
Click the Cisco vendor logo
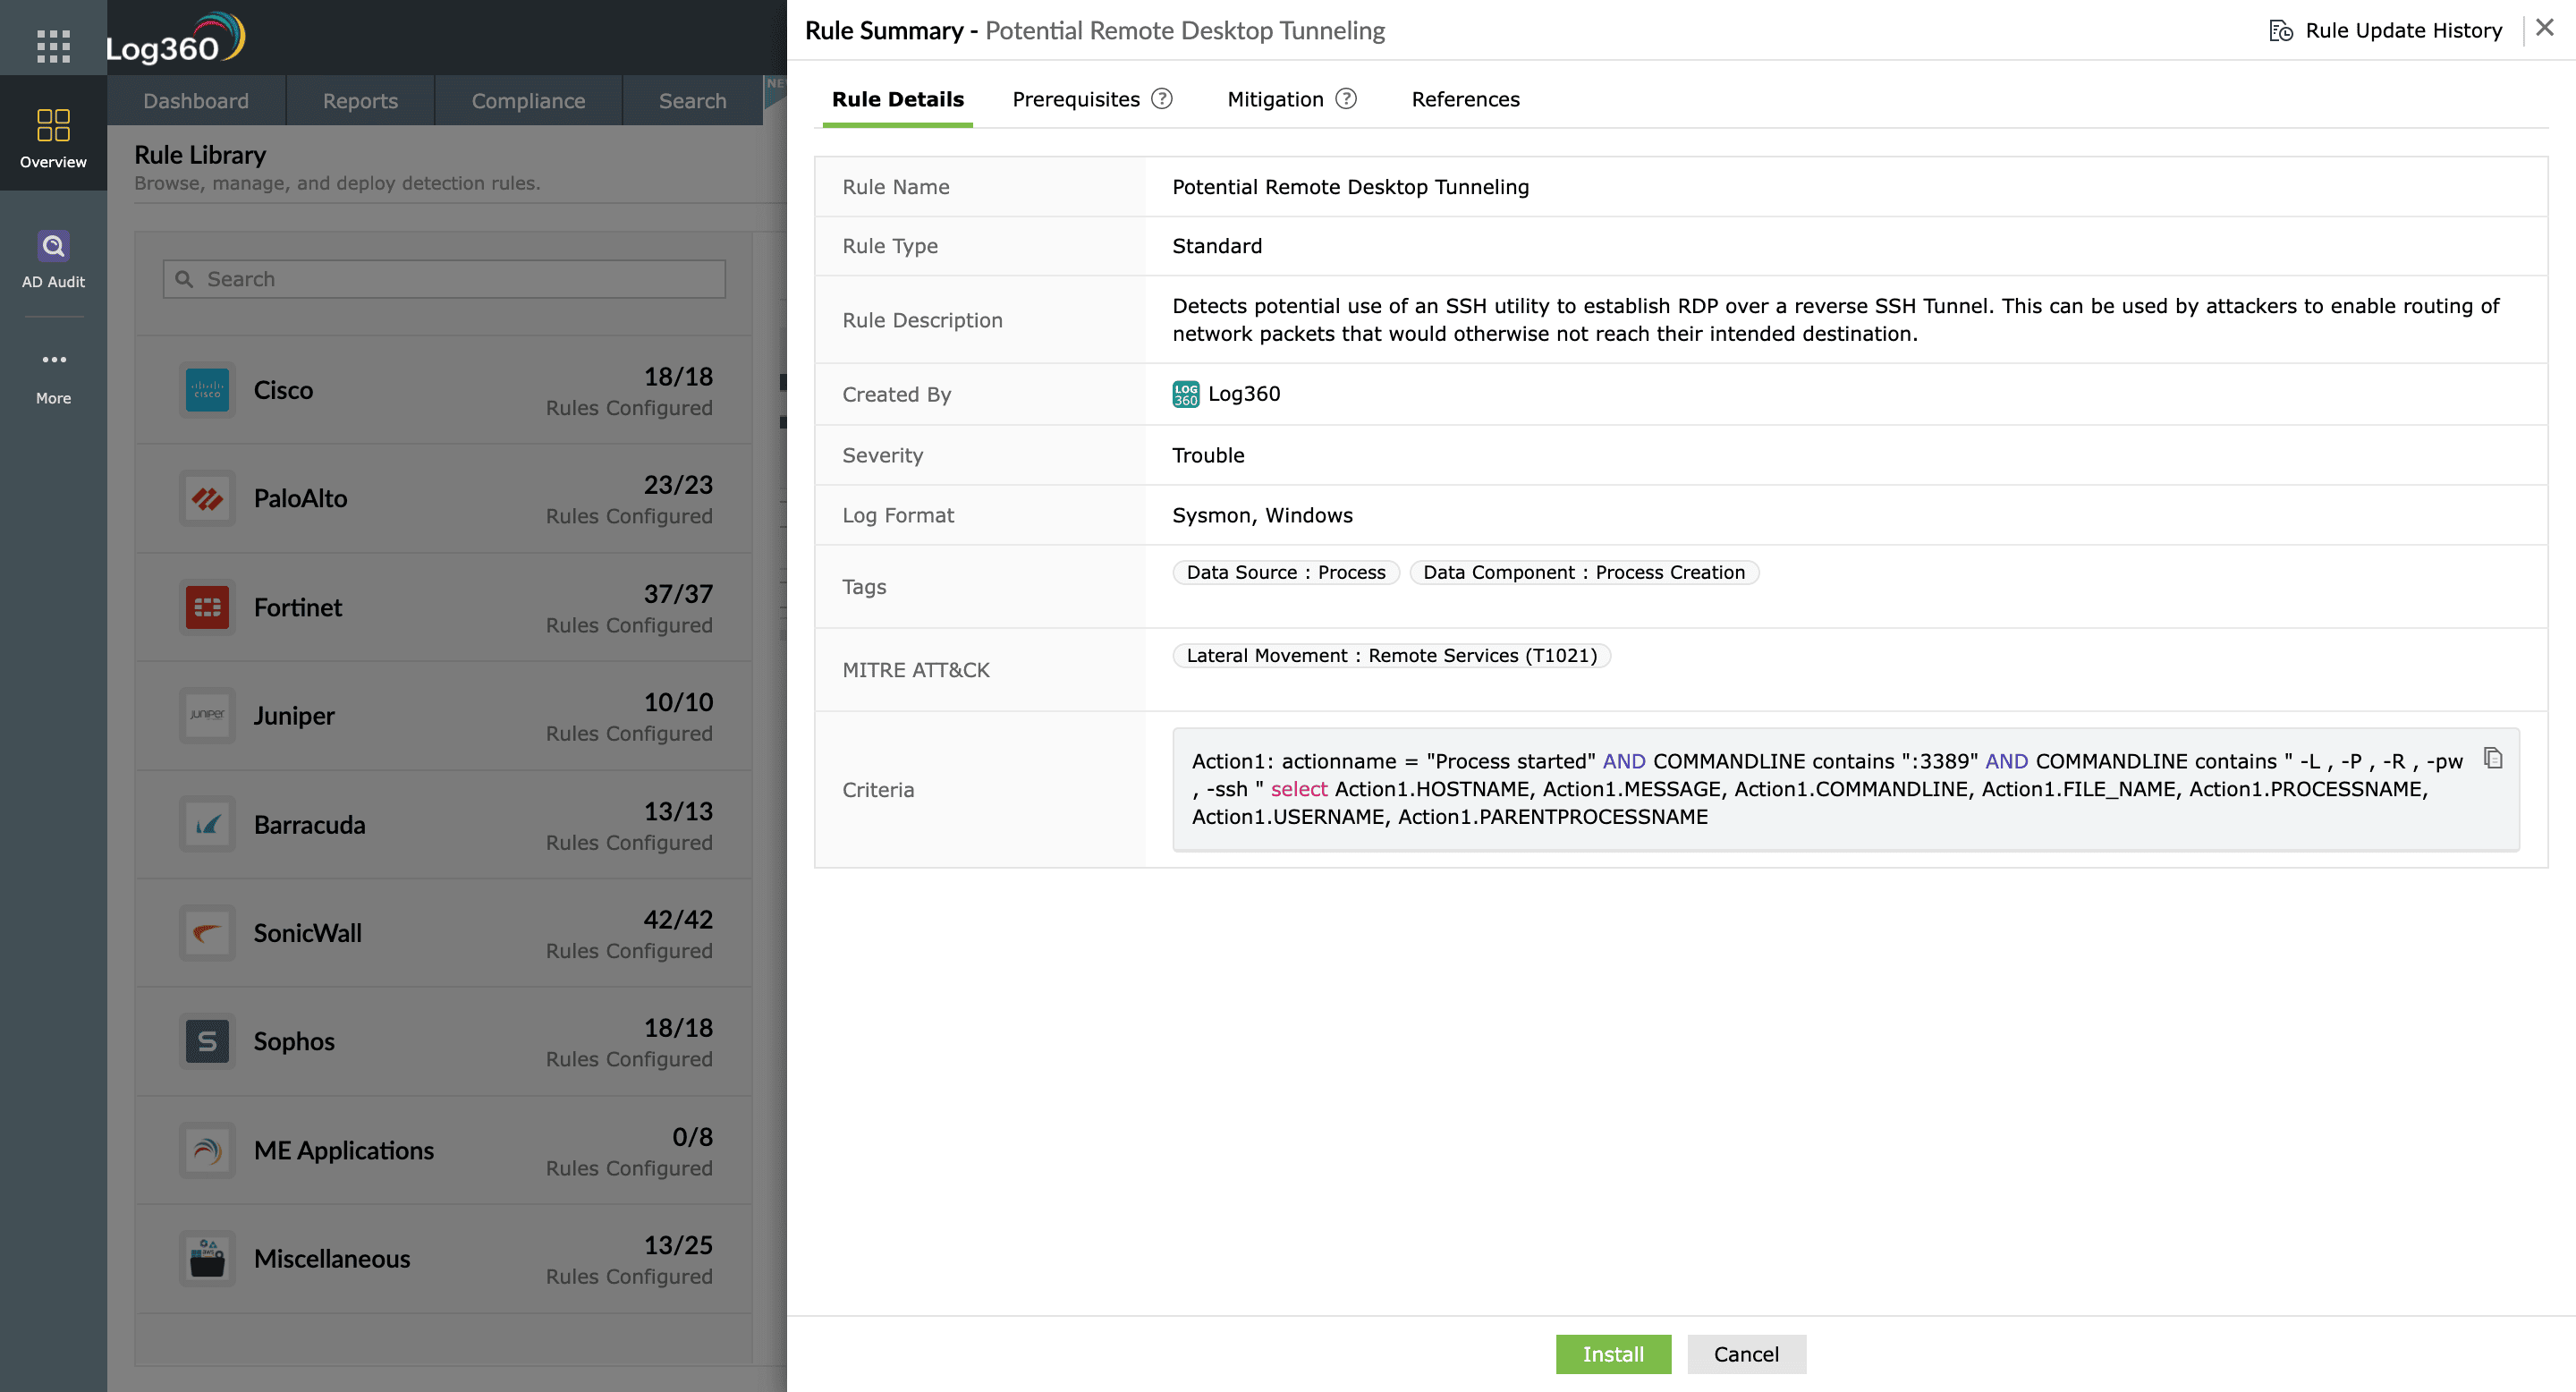point(207,390)
